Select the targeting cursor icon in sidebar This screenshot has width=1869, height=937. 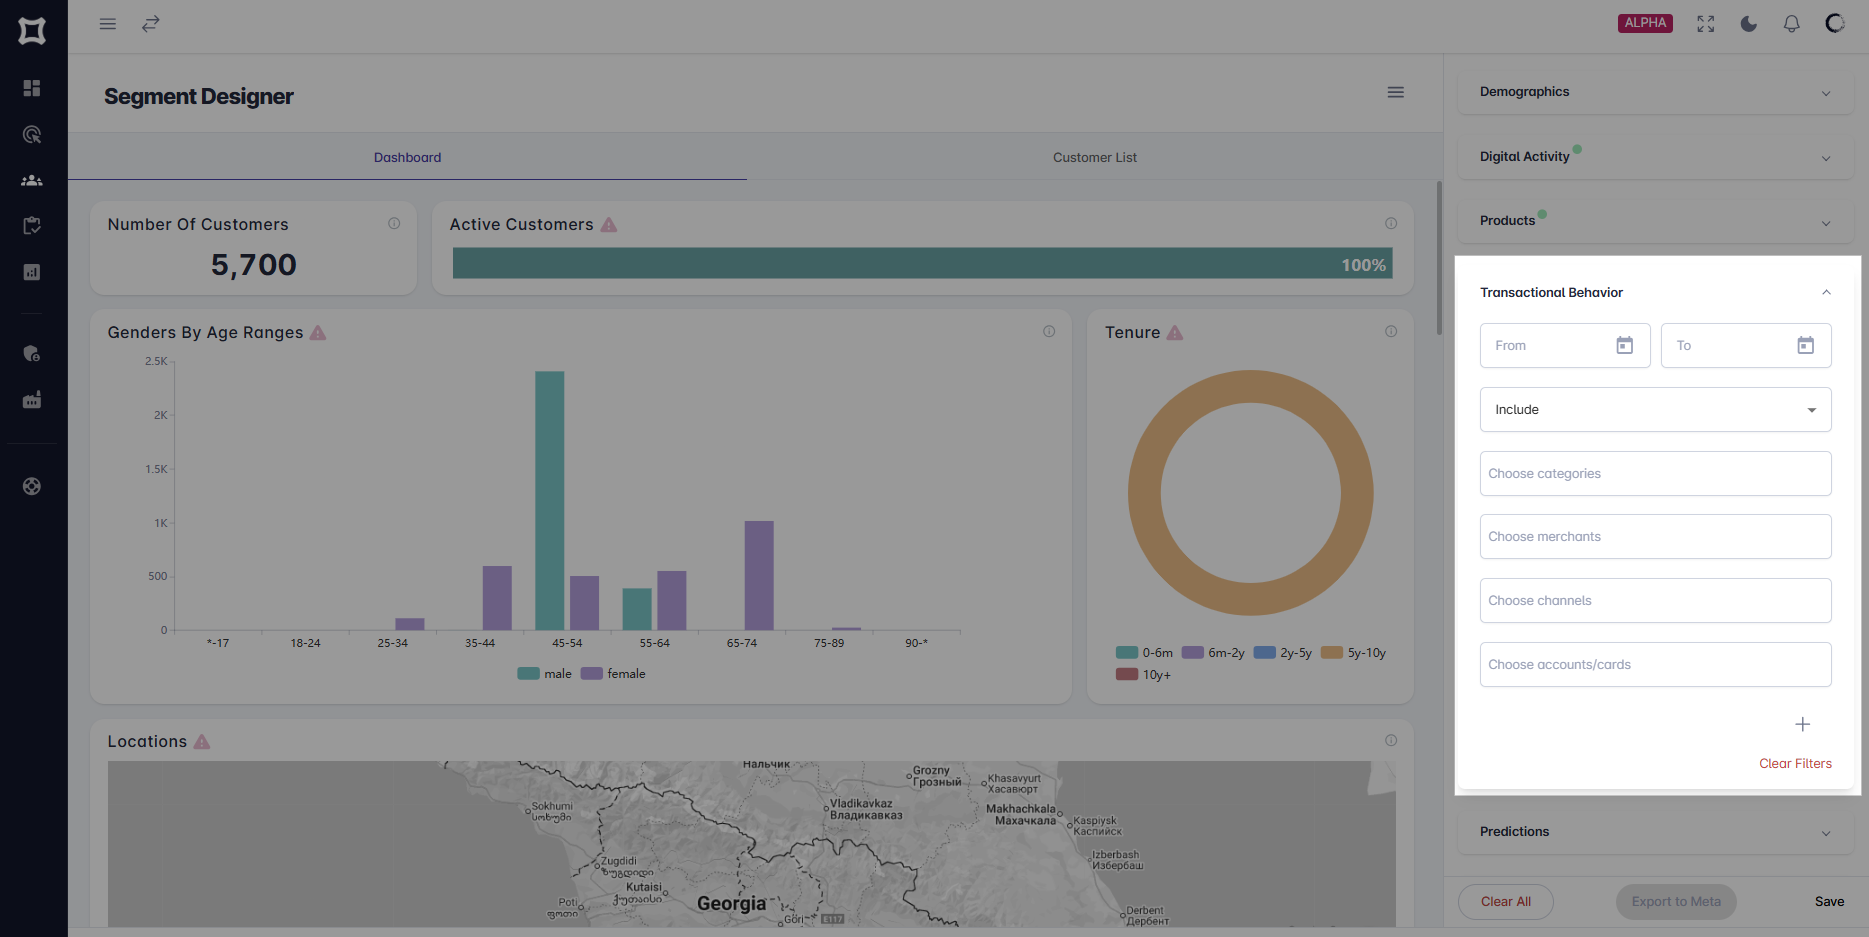pyautogui.click(x=32, y=134)
